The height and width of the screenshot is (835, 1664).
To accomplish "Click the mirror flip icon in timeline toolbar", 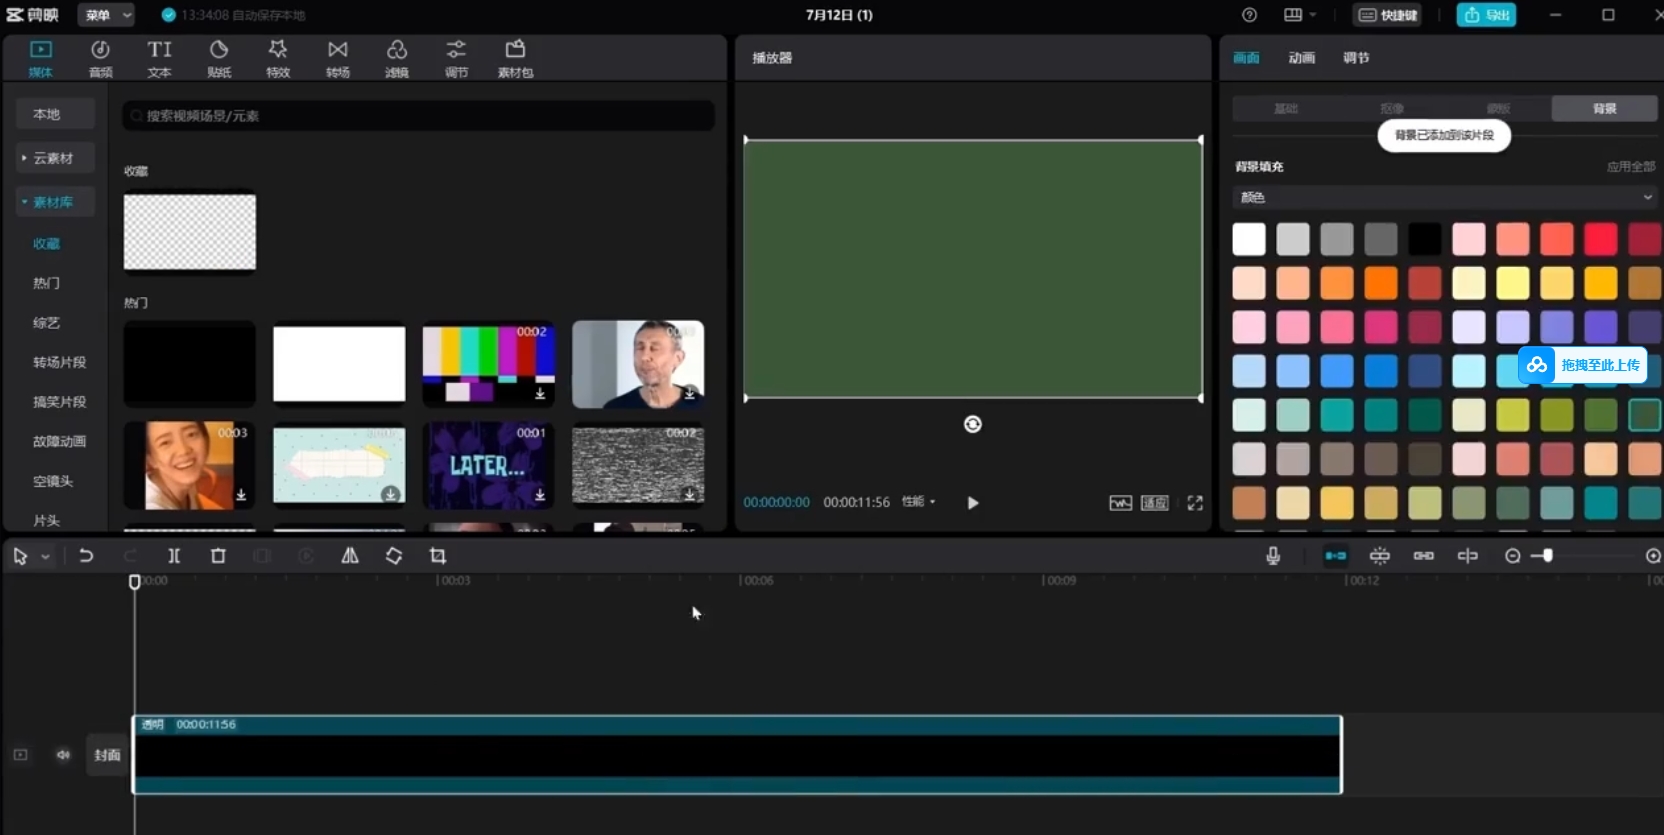I will coord(350,556).
